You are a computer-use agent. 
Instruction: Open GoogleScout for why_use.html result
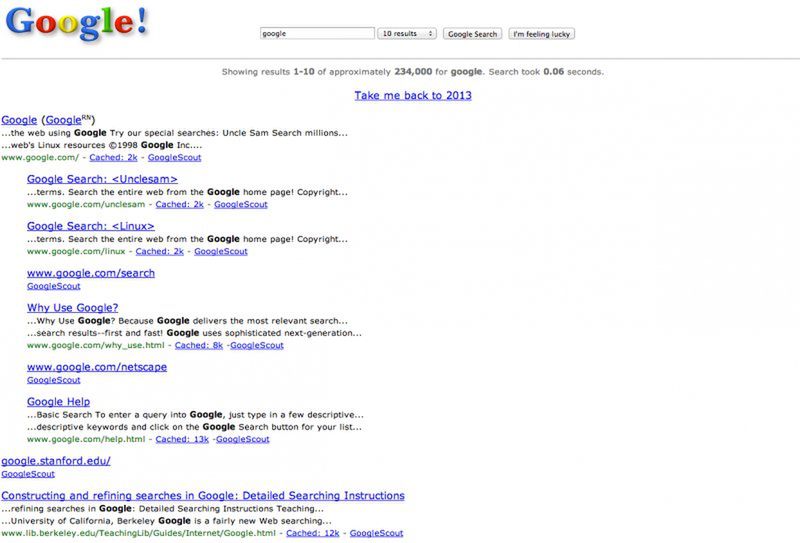[257, 345]
